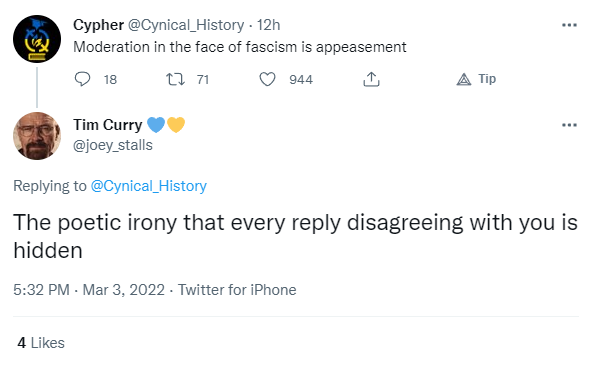Screen dimensions: 593x369
Task: Open the Cypher display name
Action: tap(98, 25)
